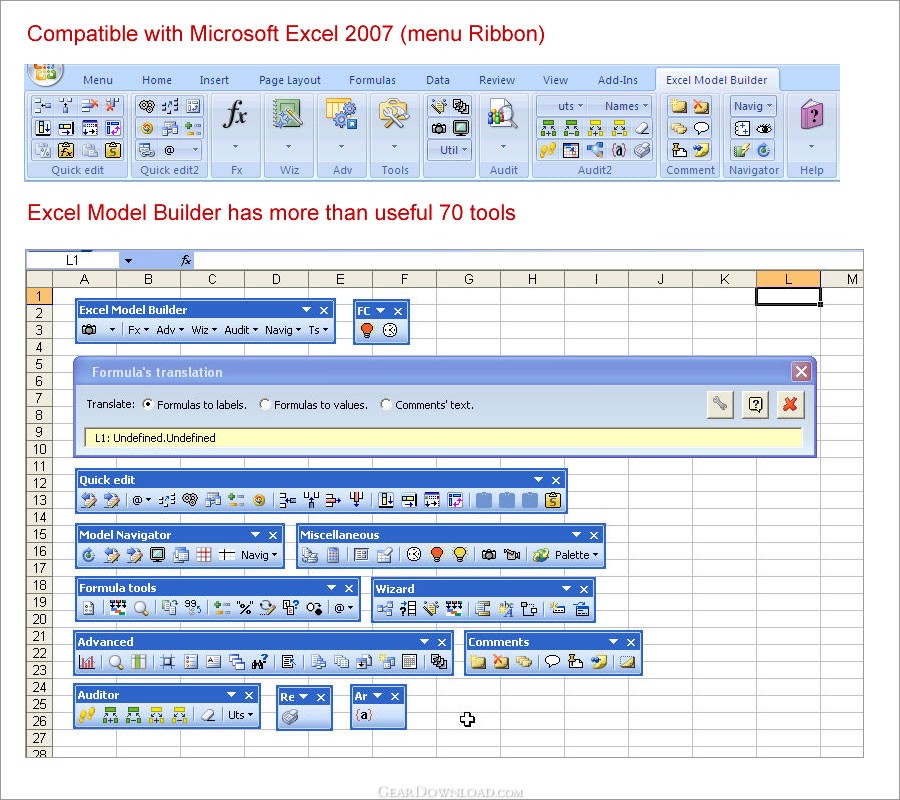
Task: Click the yellow light bulb in Miscellaneous toolbar
Action: pyautogui.click(x=460, y=555)
